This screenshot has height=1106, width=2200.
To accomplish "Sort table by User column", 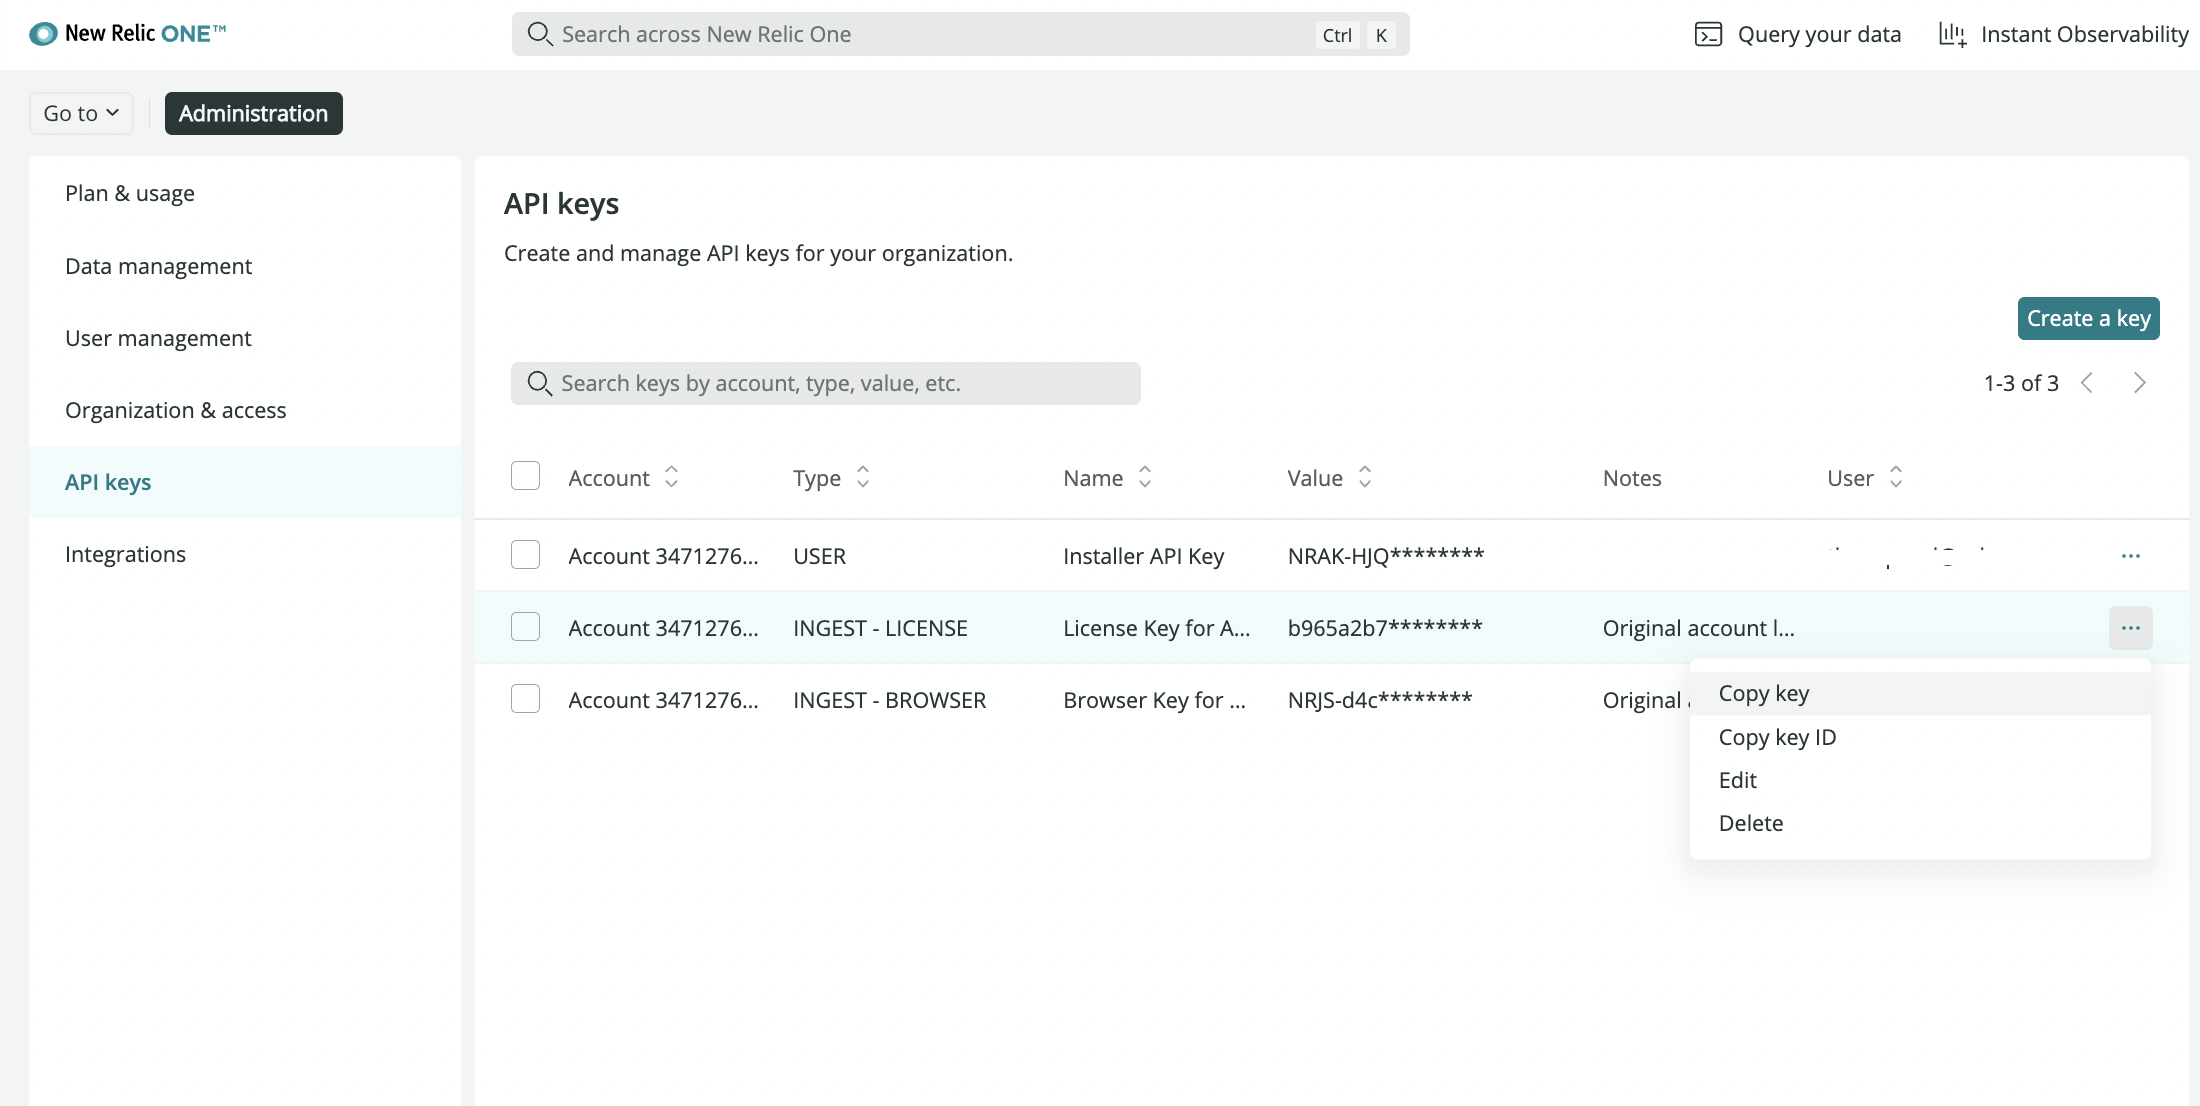I will point(1896,478).
